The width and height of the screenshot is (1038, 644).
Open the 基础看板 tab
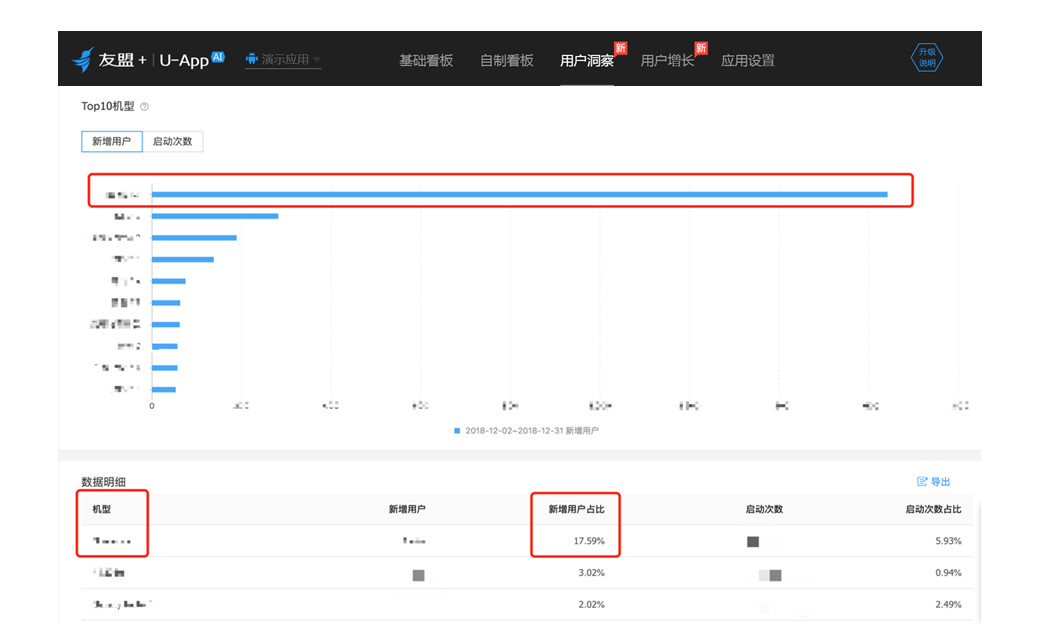pos(426,60)
